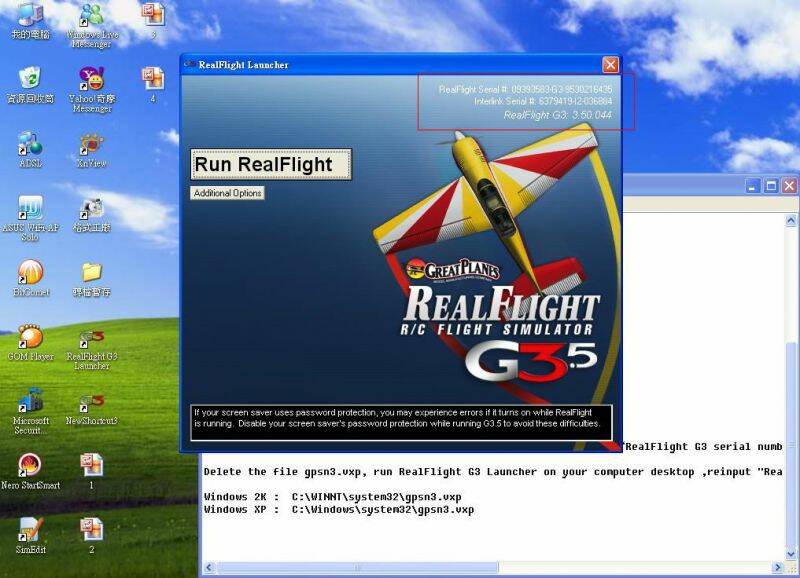Minimize the background text editor window
Screen dimensions: 800x578
[753, 186]
